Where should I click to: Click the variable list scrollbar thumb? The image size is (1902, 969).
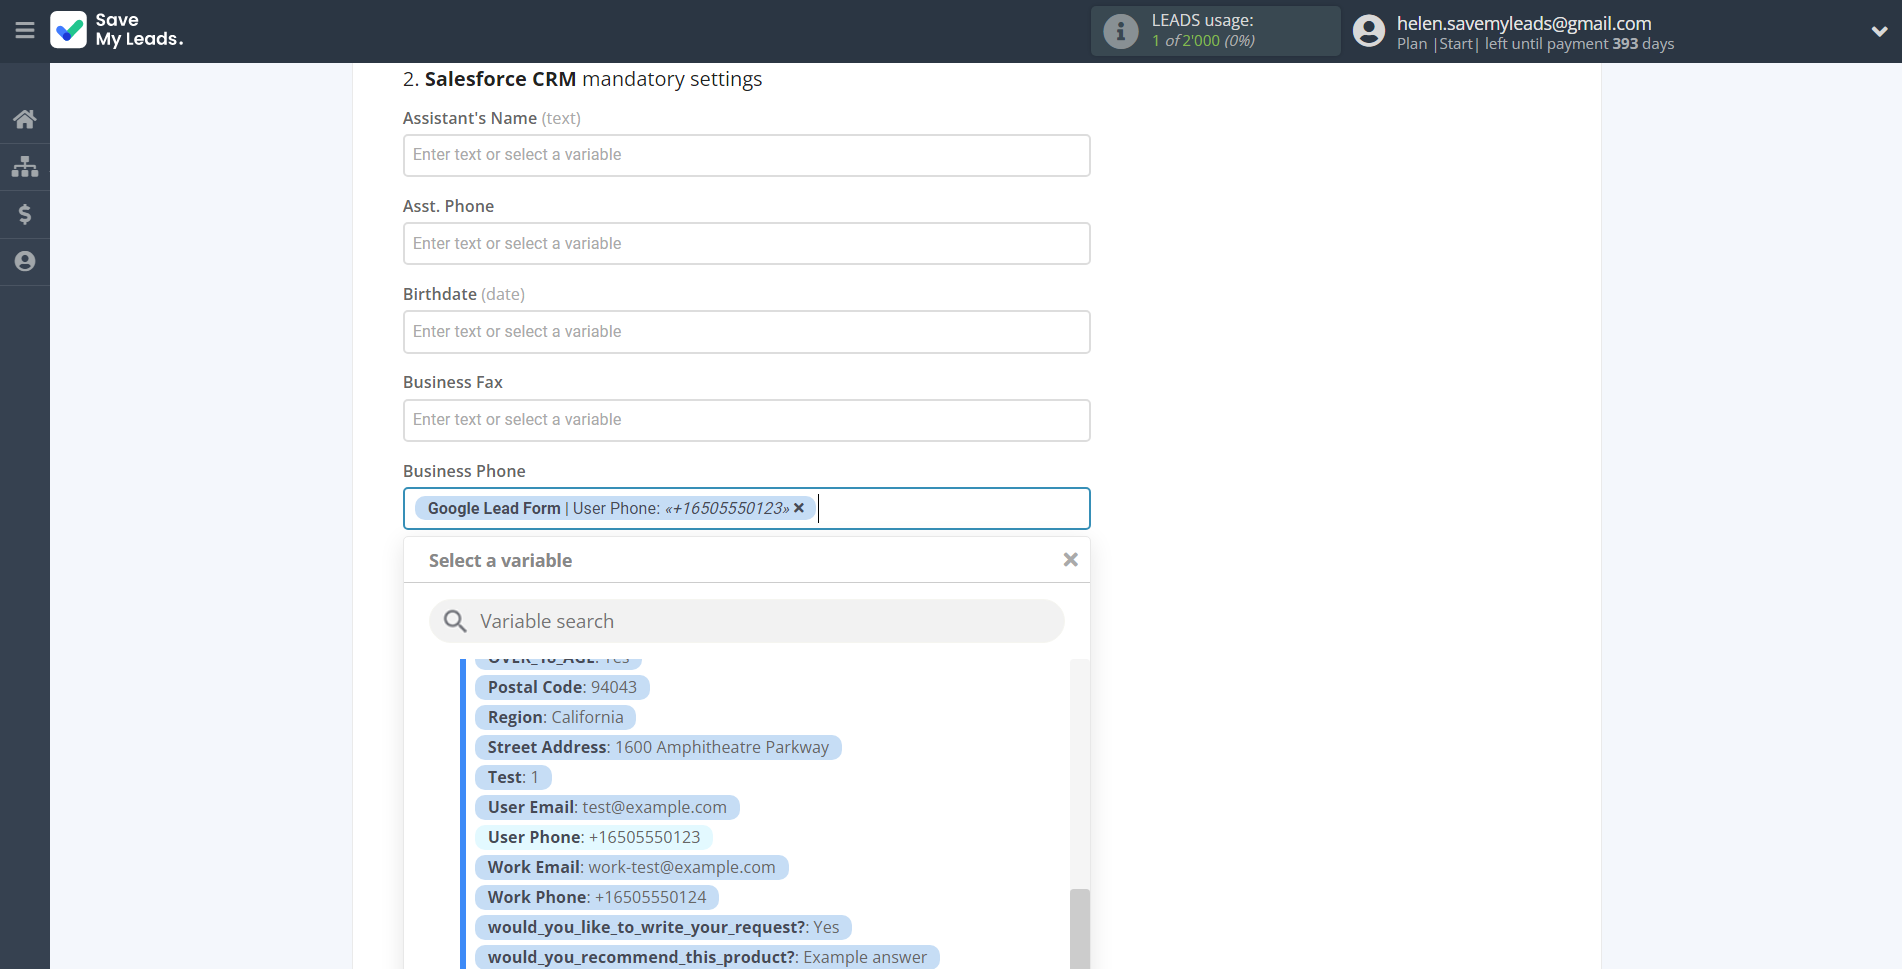1080,929
